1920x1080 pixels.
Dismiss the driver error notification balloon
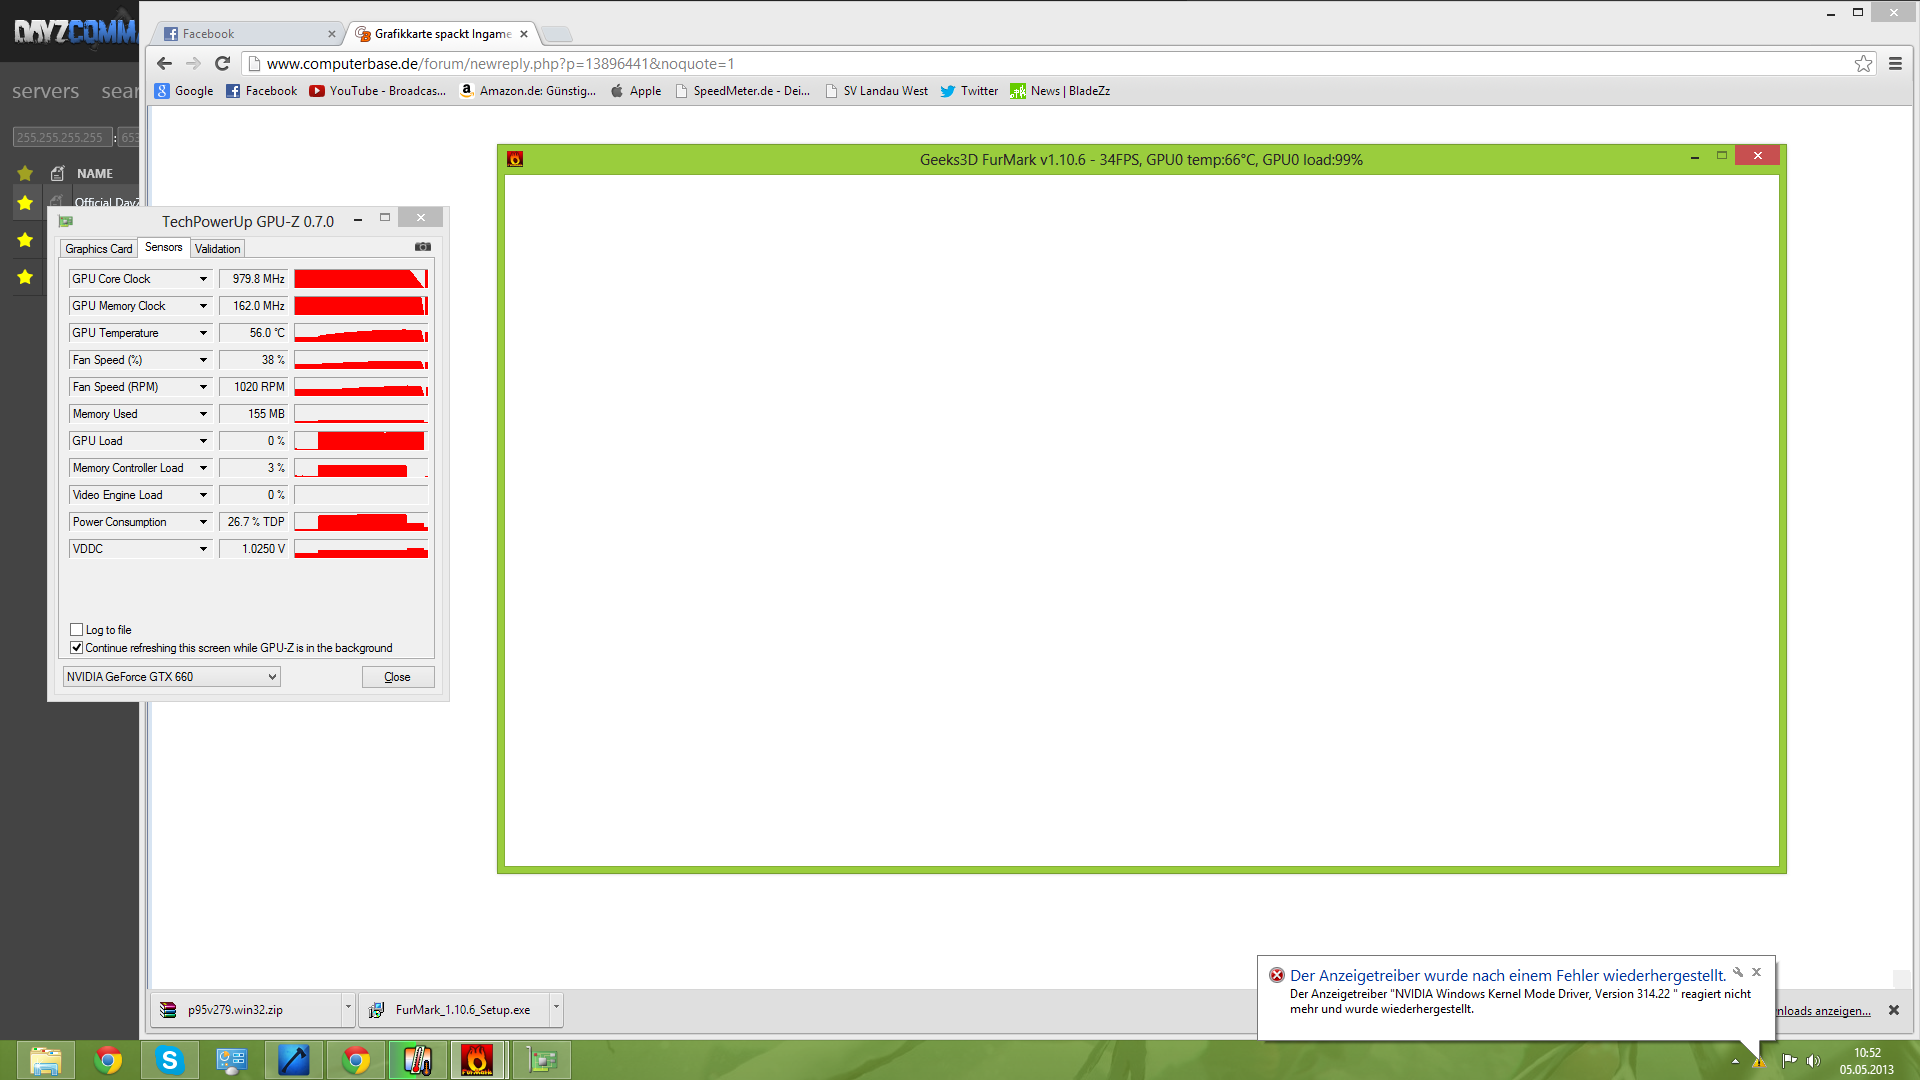click(1756, 972)
